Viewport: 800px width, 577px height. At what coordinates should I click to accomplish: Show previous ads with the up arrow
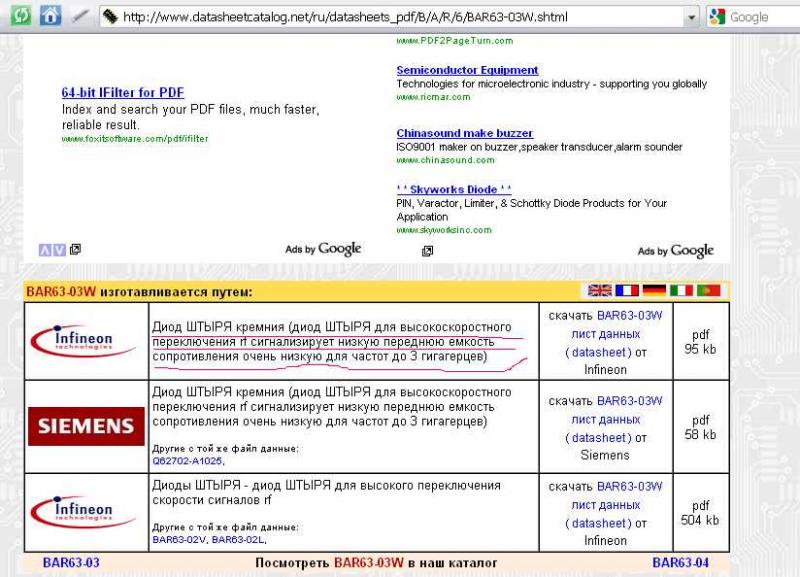[x=45, y=250]
